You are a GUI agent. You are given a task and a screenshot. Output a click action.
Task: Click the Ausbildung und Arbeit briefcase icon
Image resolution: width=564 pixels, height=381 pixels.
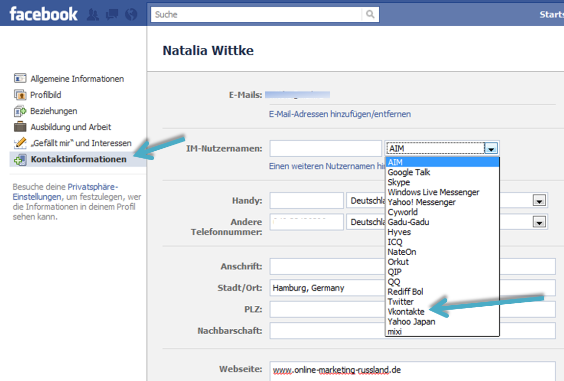pos(20,127)
